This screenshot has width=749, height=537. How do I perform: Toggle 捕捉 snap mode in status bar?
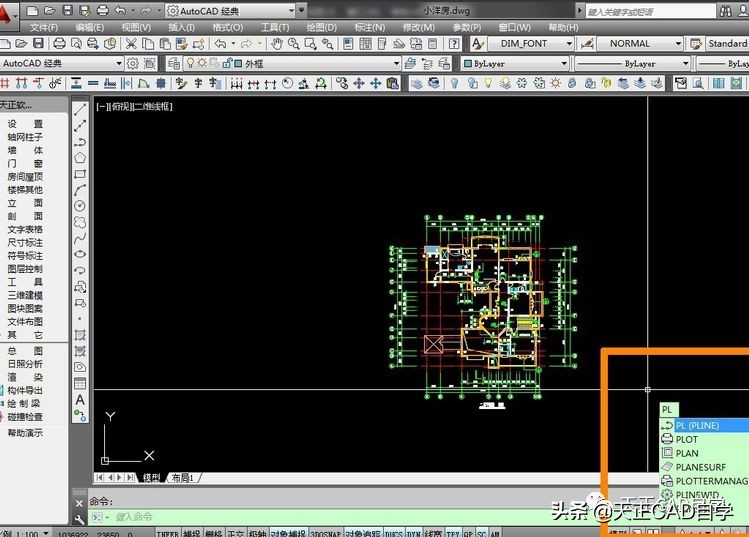pos(192,533)
